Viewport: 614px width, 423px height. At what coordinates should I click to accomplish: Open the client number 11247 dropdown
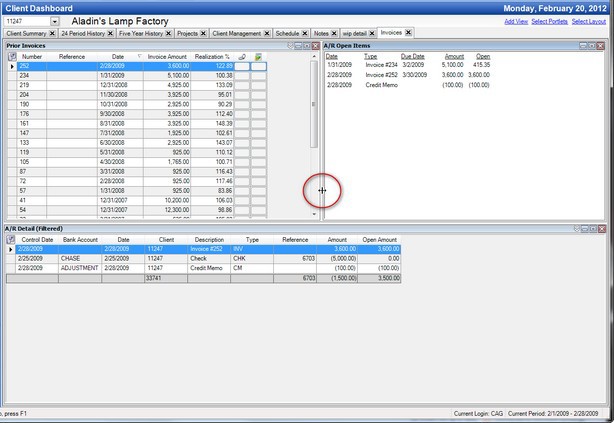[53, 21]
